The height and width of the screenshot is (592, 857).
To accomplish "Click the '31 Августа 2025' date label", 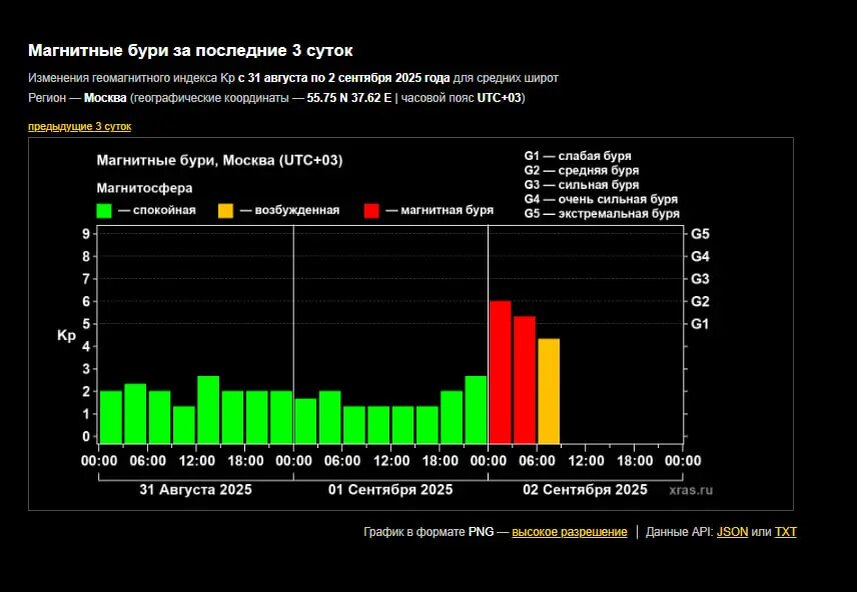I will [x=195, y=490].
